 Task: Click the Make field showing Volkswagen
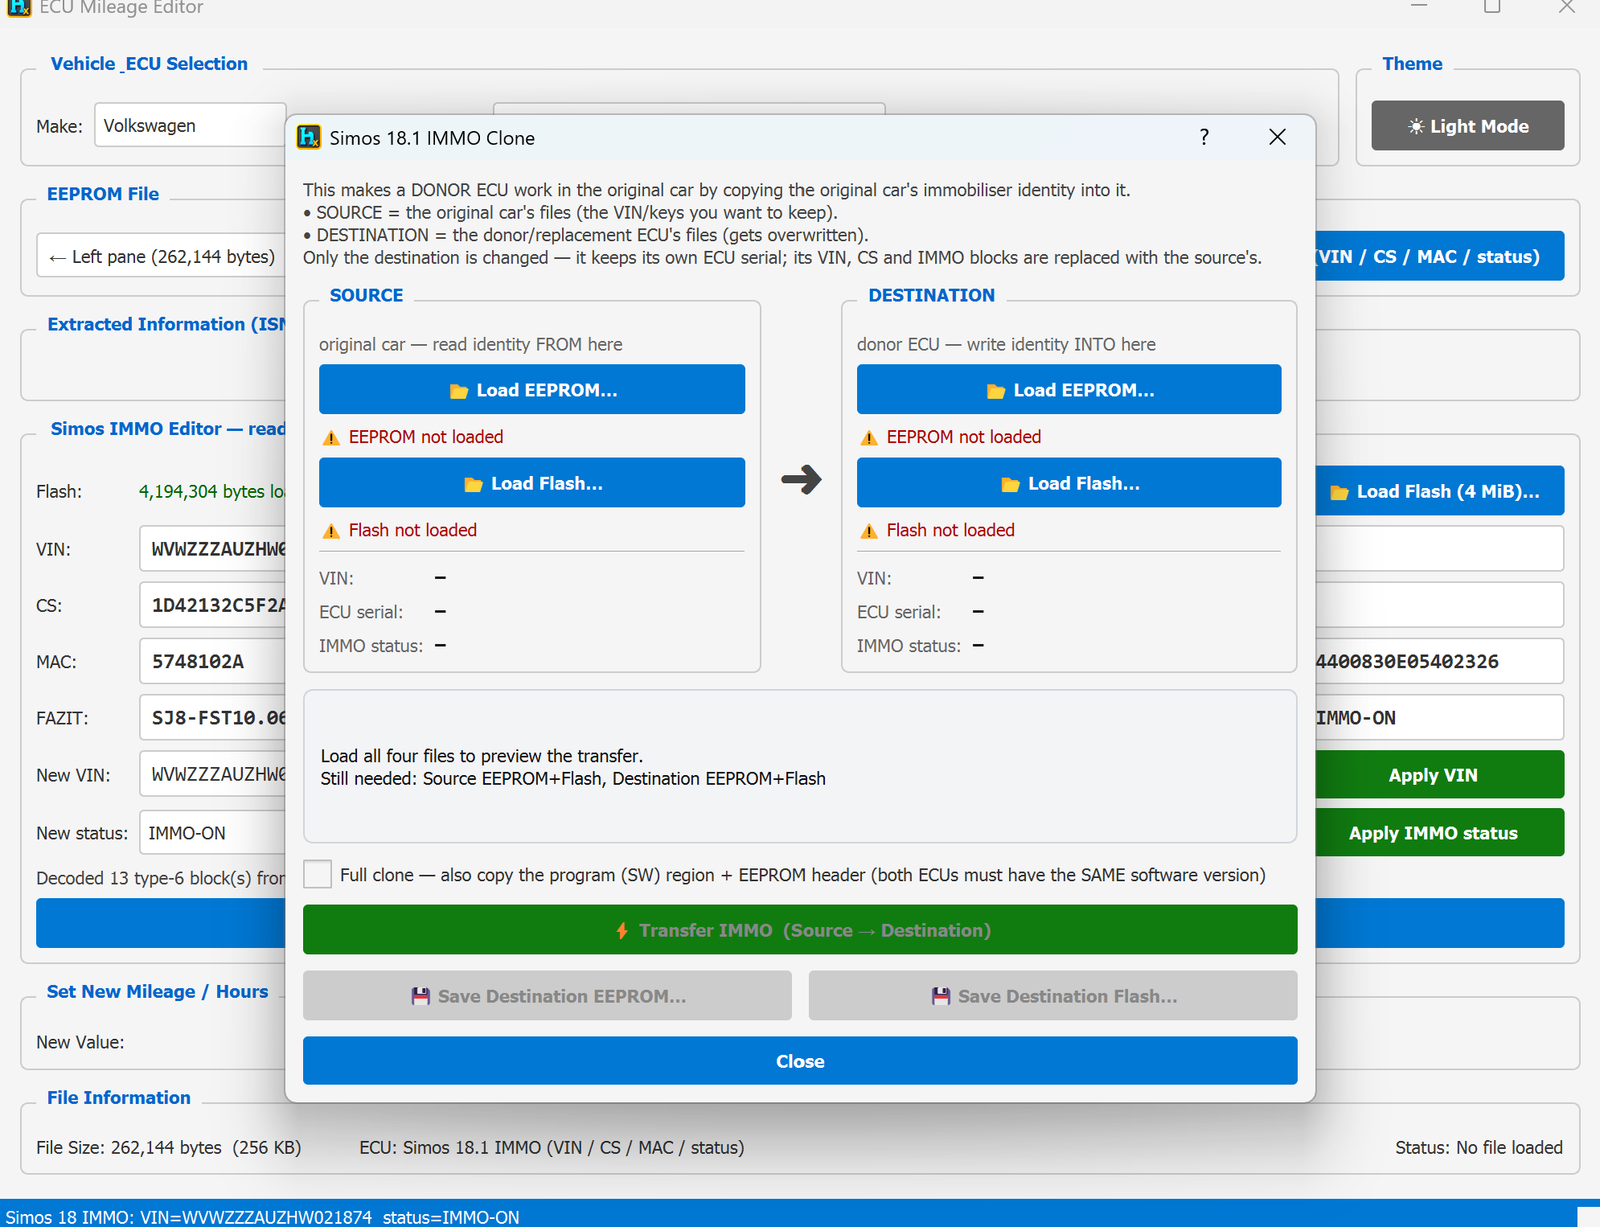coord(190,125)
